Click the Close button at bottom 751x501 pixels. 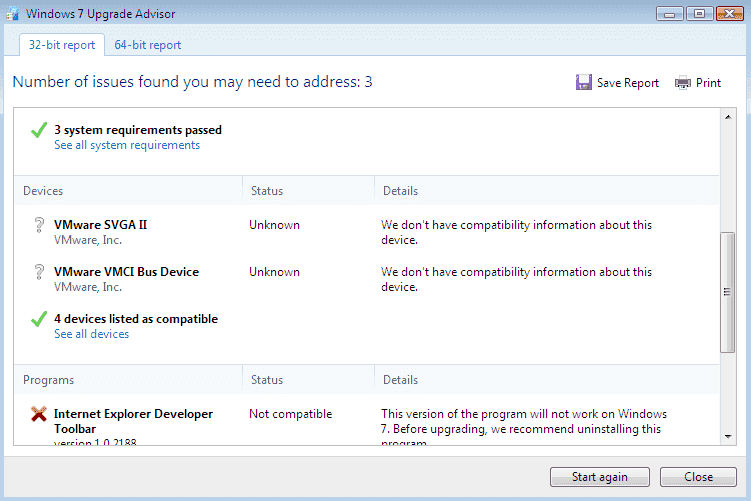698,477
